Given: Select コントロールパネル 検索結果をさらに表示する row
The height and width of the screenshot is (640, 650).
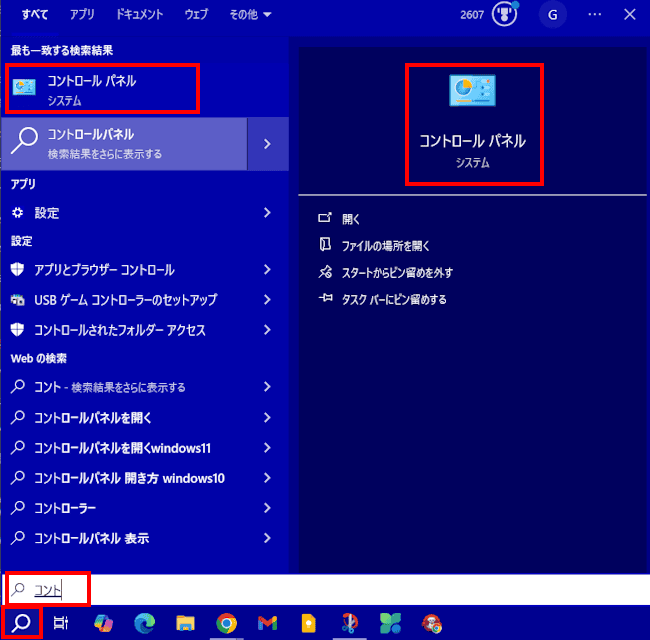Looking at the screenshot, I should pos(124,144).
